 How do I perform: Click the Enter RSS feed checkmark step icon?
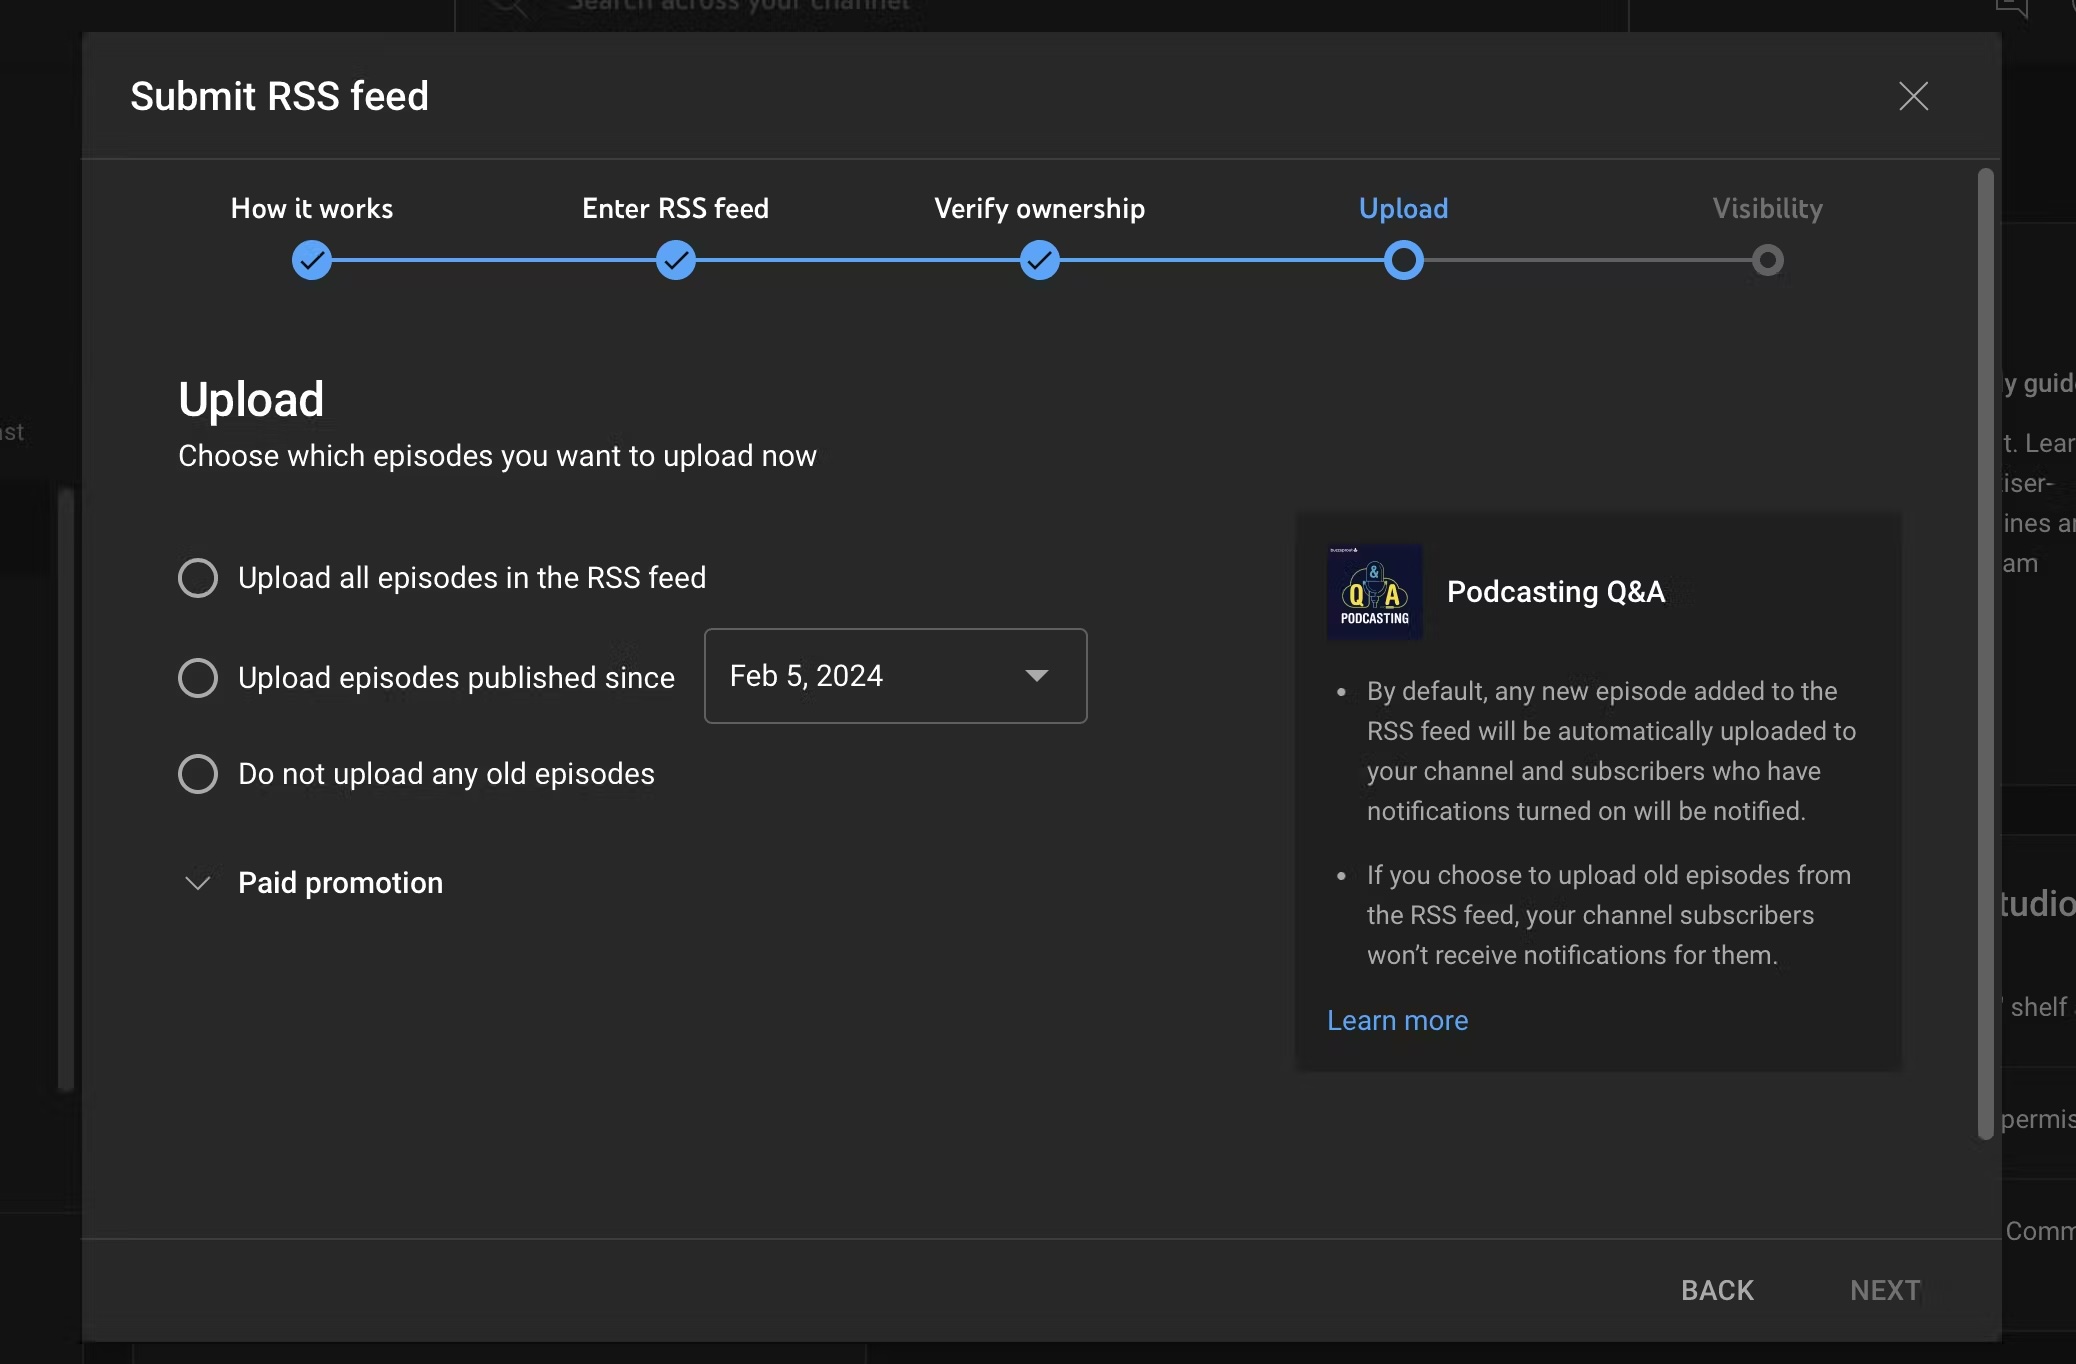[676, 261]
